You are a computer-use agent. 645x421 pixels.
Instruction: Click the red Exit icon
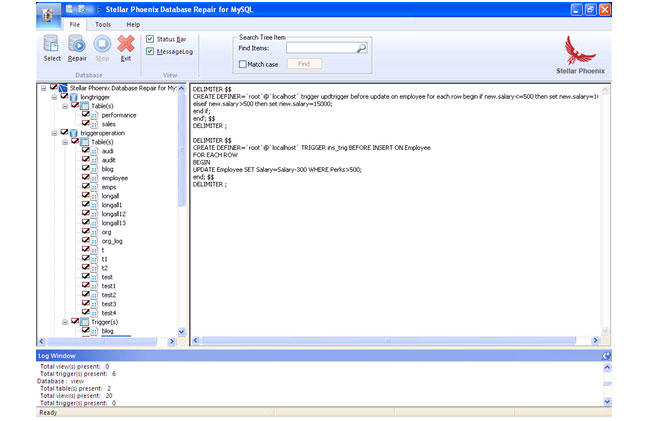click(126, 44)
